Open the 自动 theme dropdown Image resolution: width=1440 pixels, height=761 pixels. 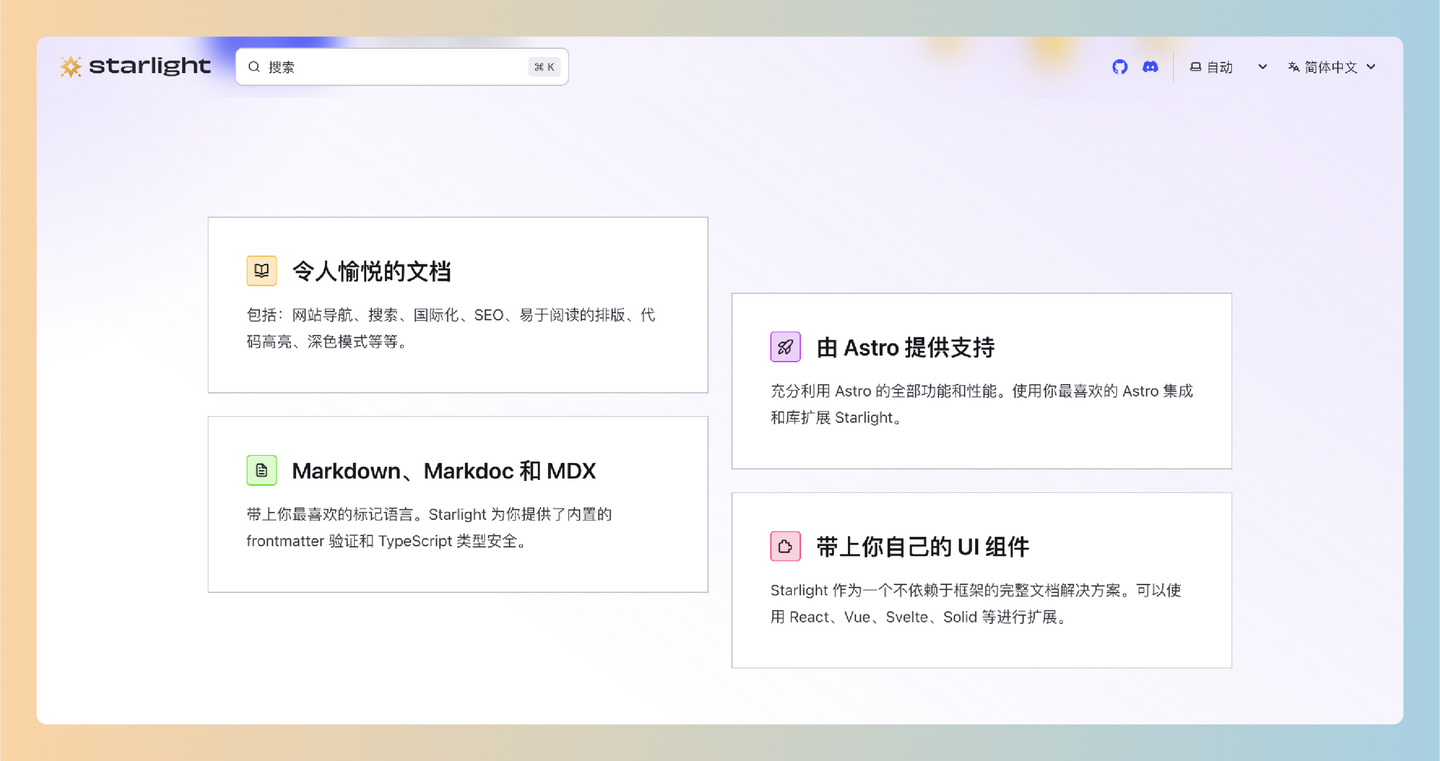click(x=1228, y=67)
